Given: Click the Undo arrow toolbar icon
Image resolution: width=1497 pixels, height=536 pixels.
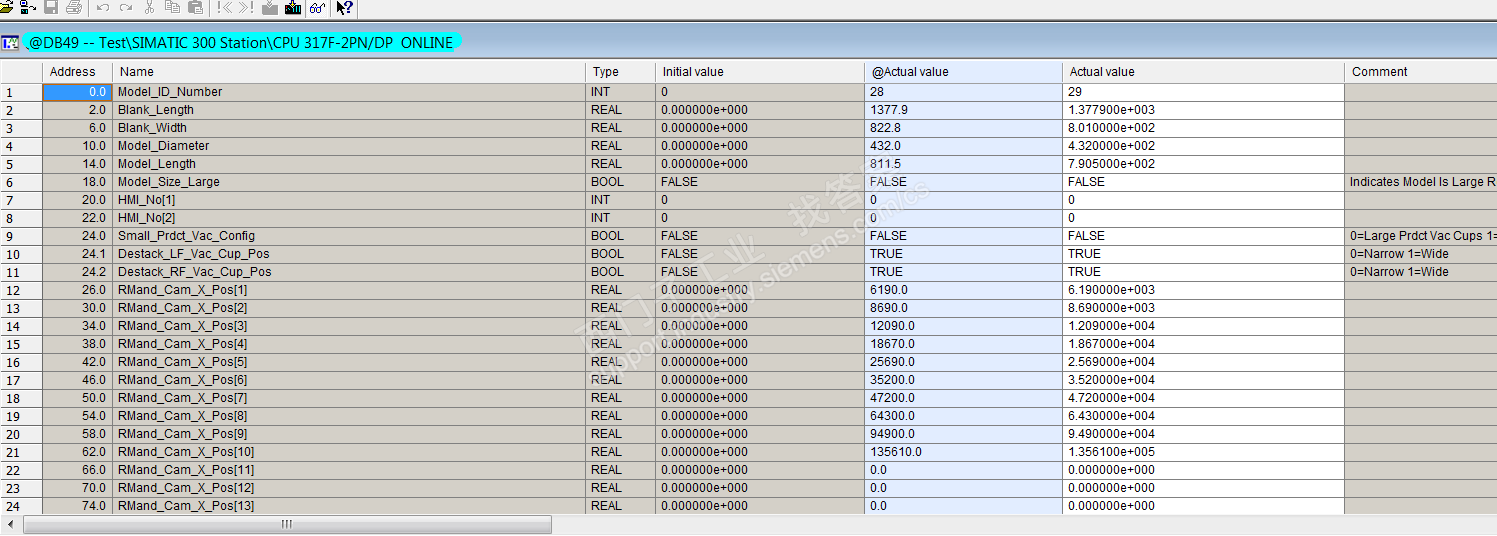Looking at the screenshot, I should pyautogui.click(x=103, y=7).
